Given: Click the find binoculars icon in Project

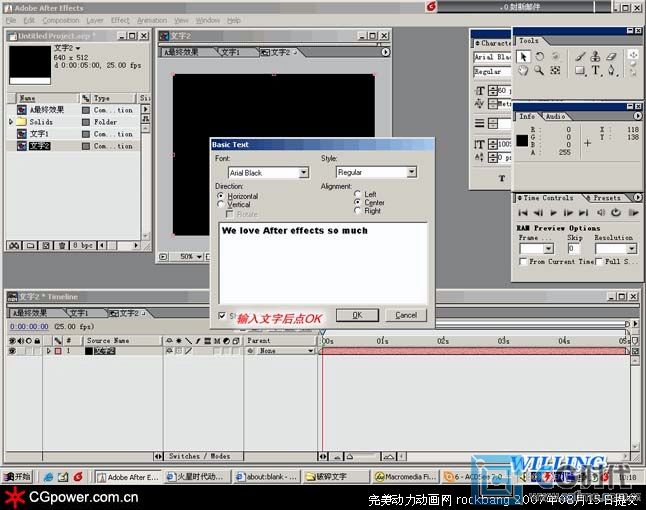Looking at the screenshot, I should pyautogui.click(x=14, y=246).
